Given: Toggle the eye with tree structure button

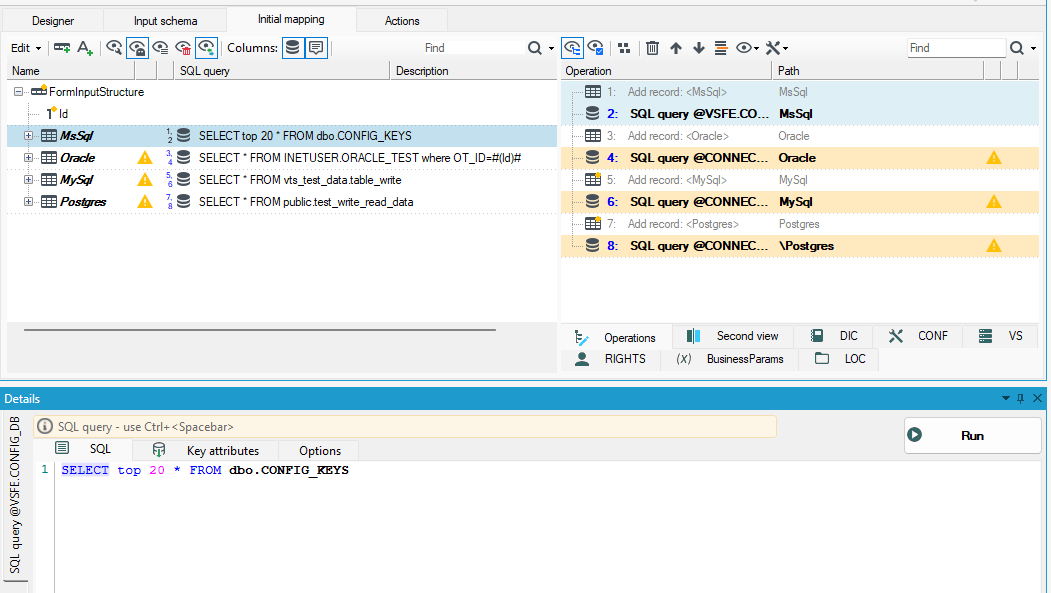Looking at the screenshot, I should pyautogui.click(x=572, y=48).
